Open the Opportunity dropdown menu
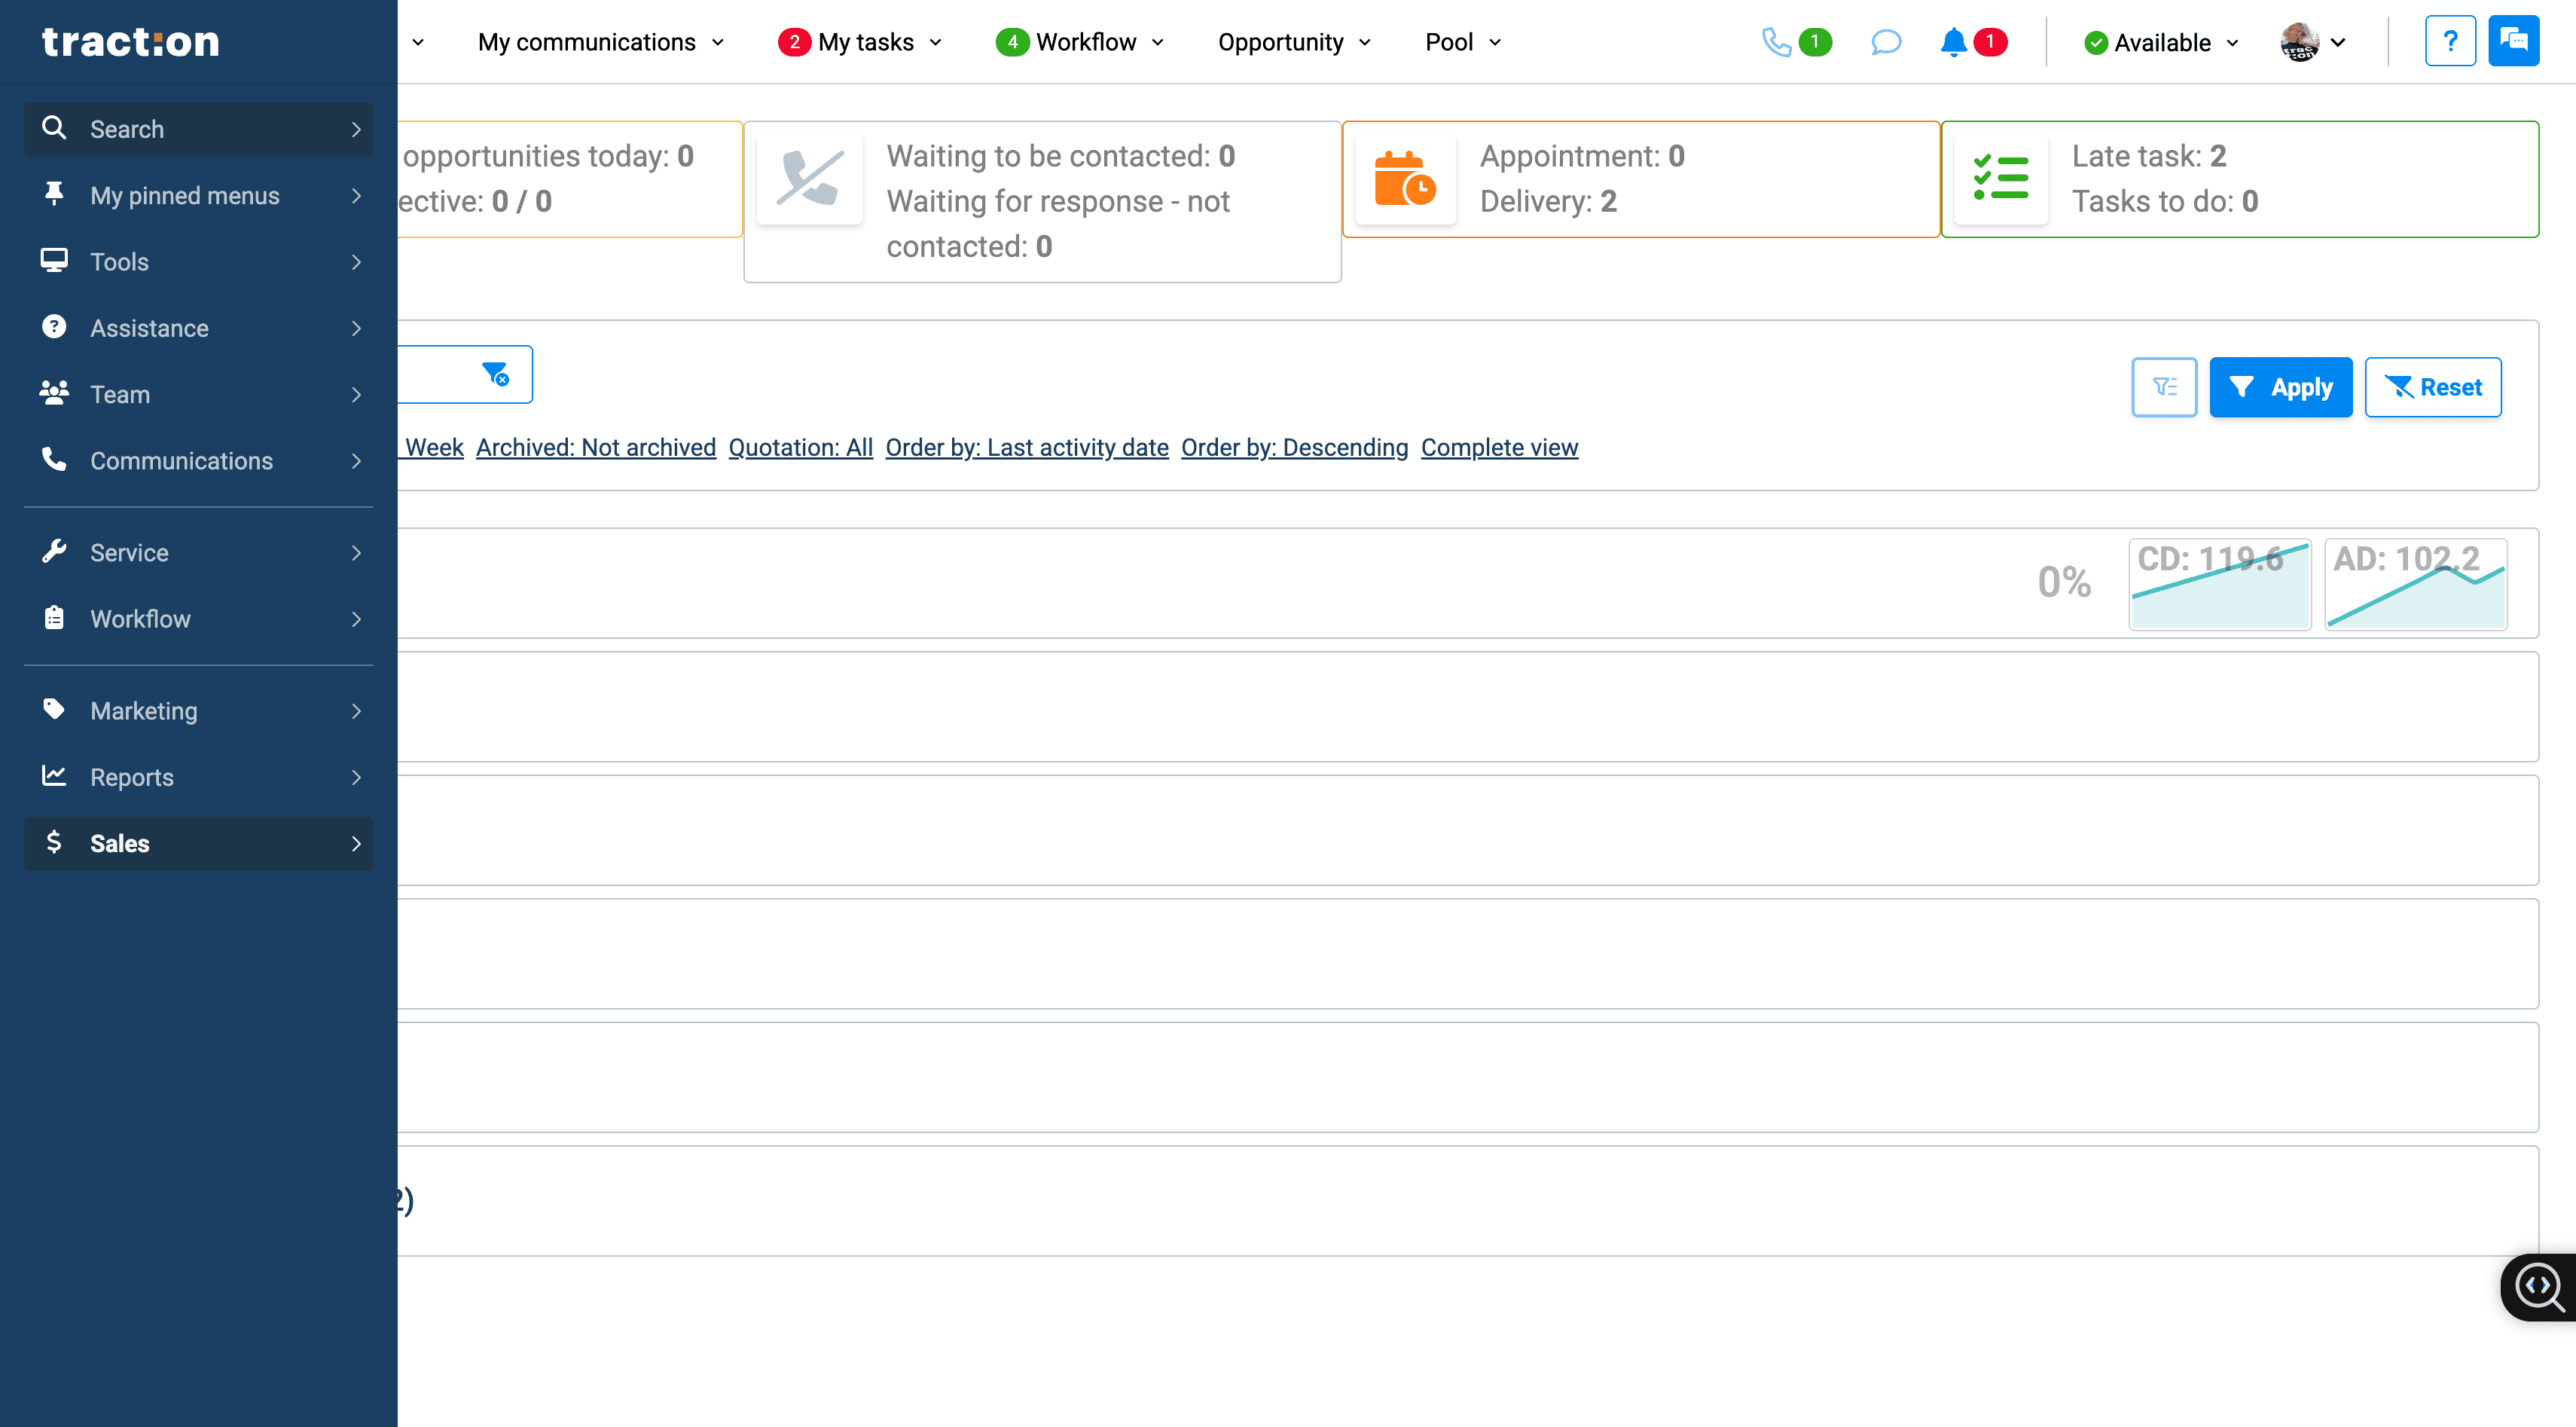 point(1294,42)
